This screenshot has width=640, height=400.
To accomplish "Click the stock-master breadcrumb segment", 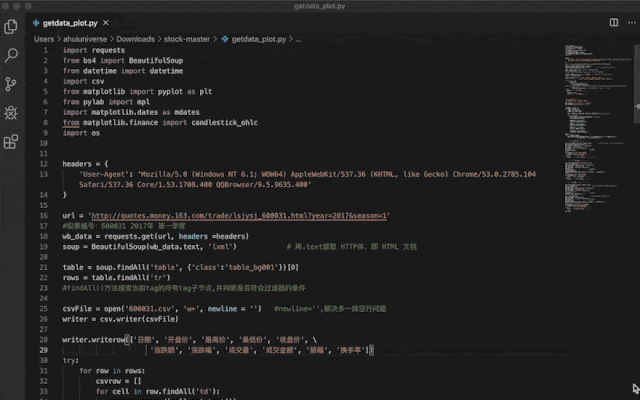I will point(187,39).
